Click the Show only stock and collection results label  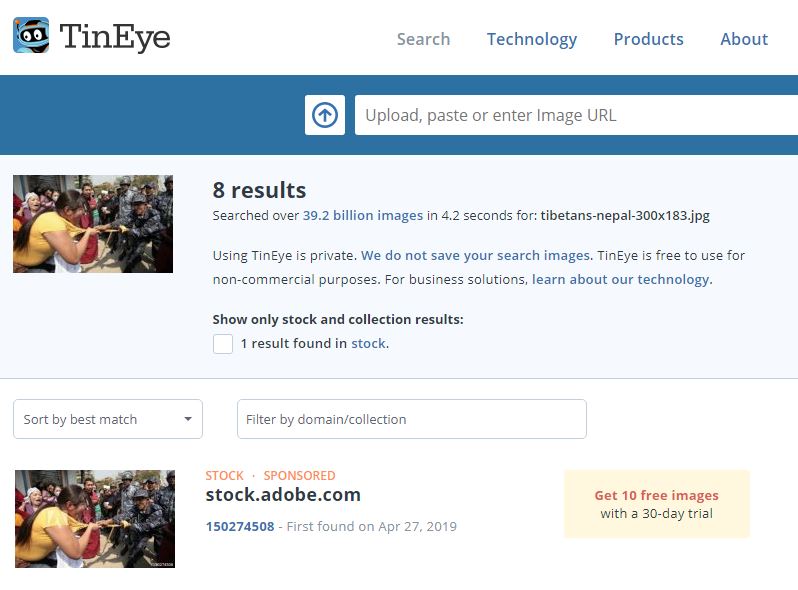338,319
